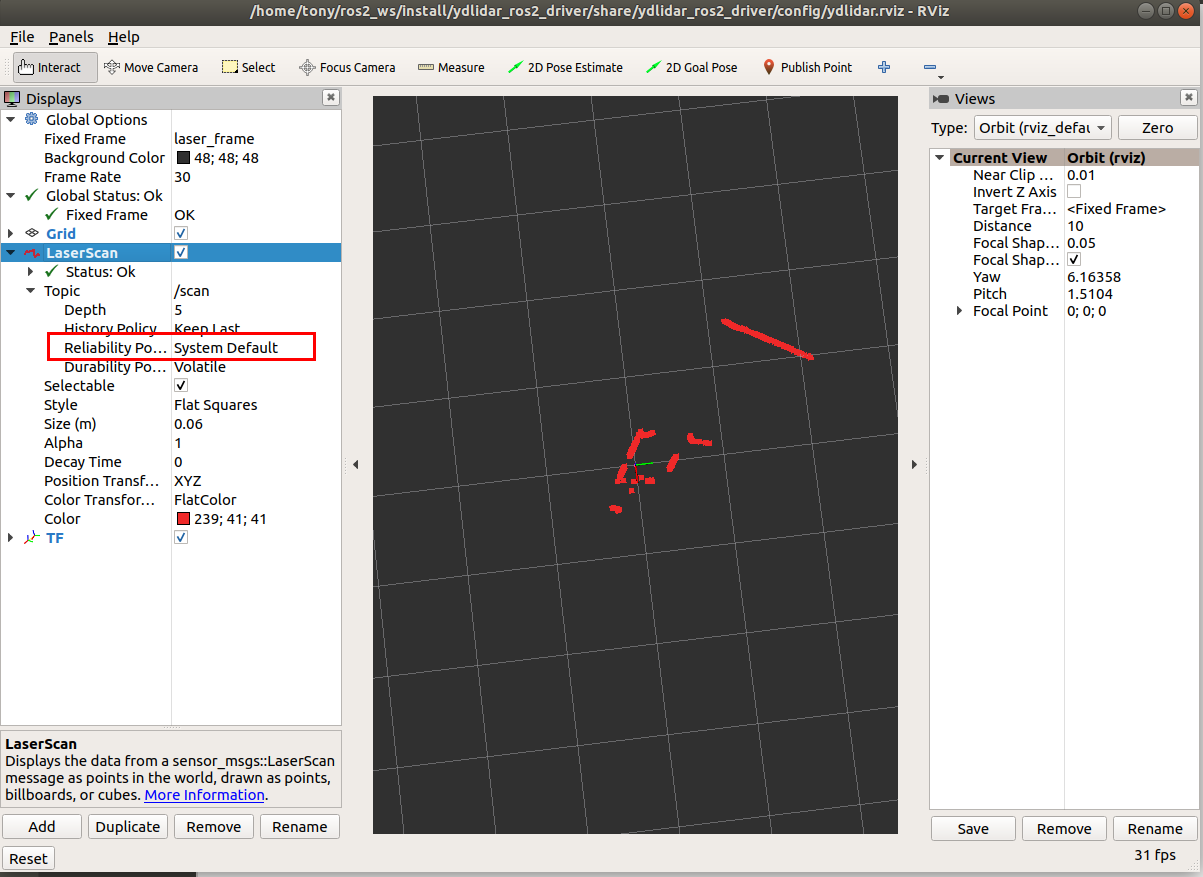Activate the 2D Goal Pose tool

coord(691,67)
